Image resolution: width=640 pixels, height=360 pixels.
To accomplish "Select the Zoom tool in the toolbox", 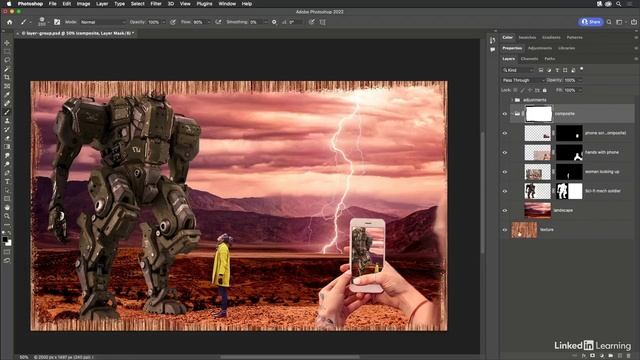I will pos(7,216).
